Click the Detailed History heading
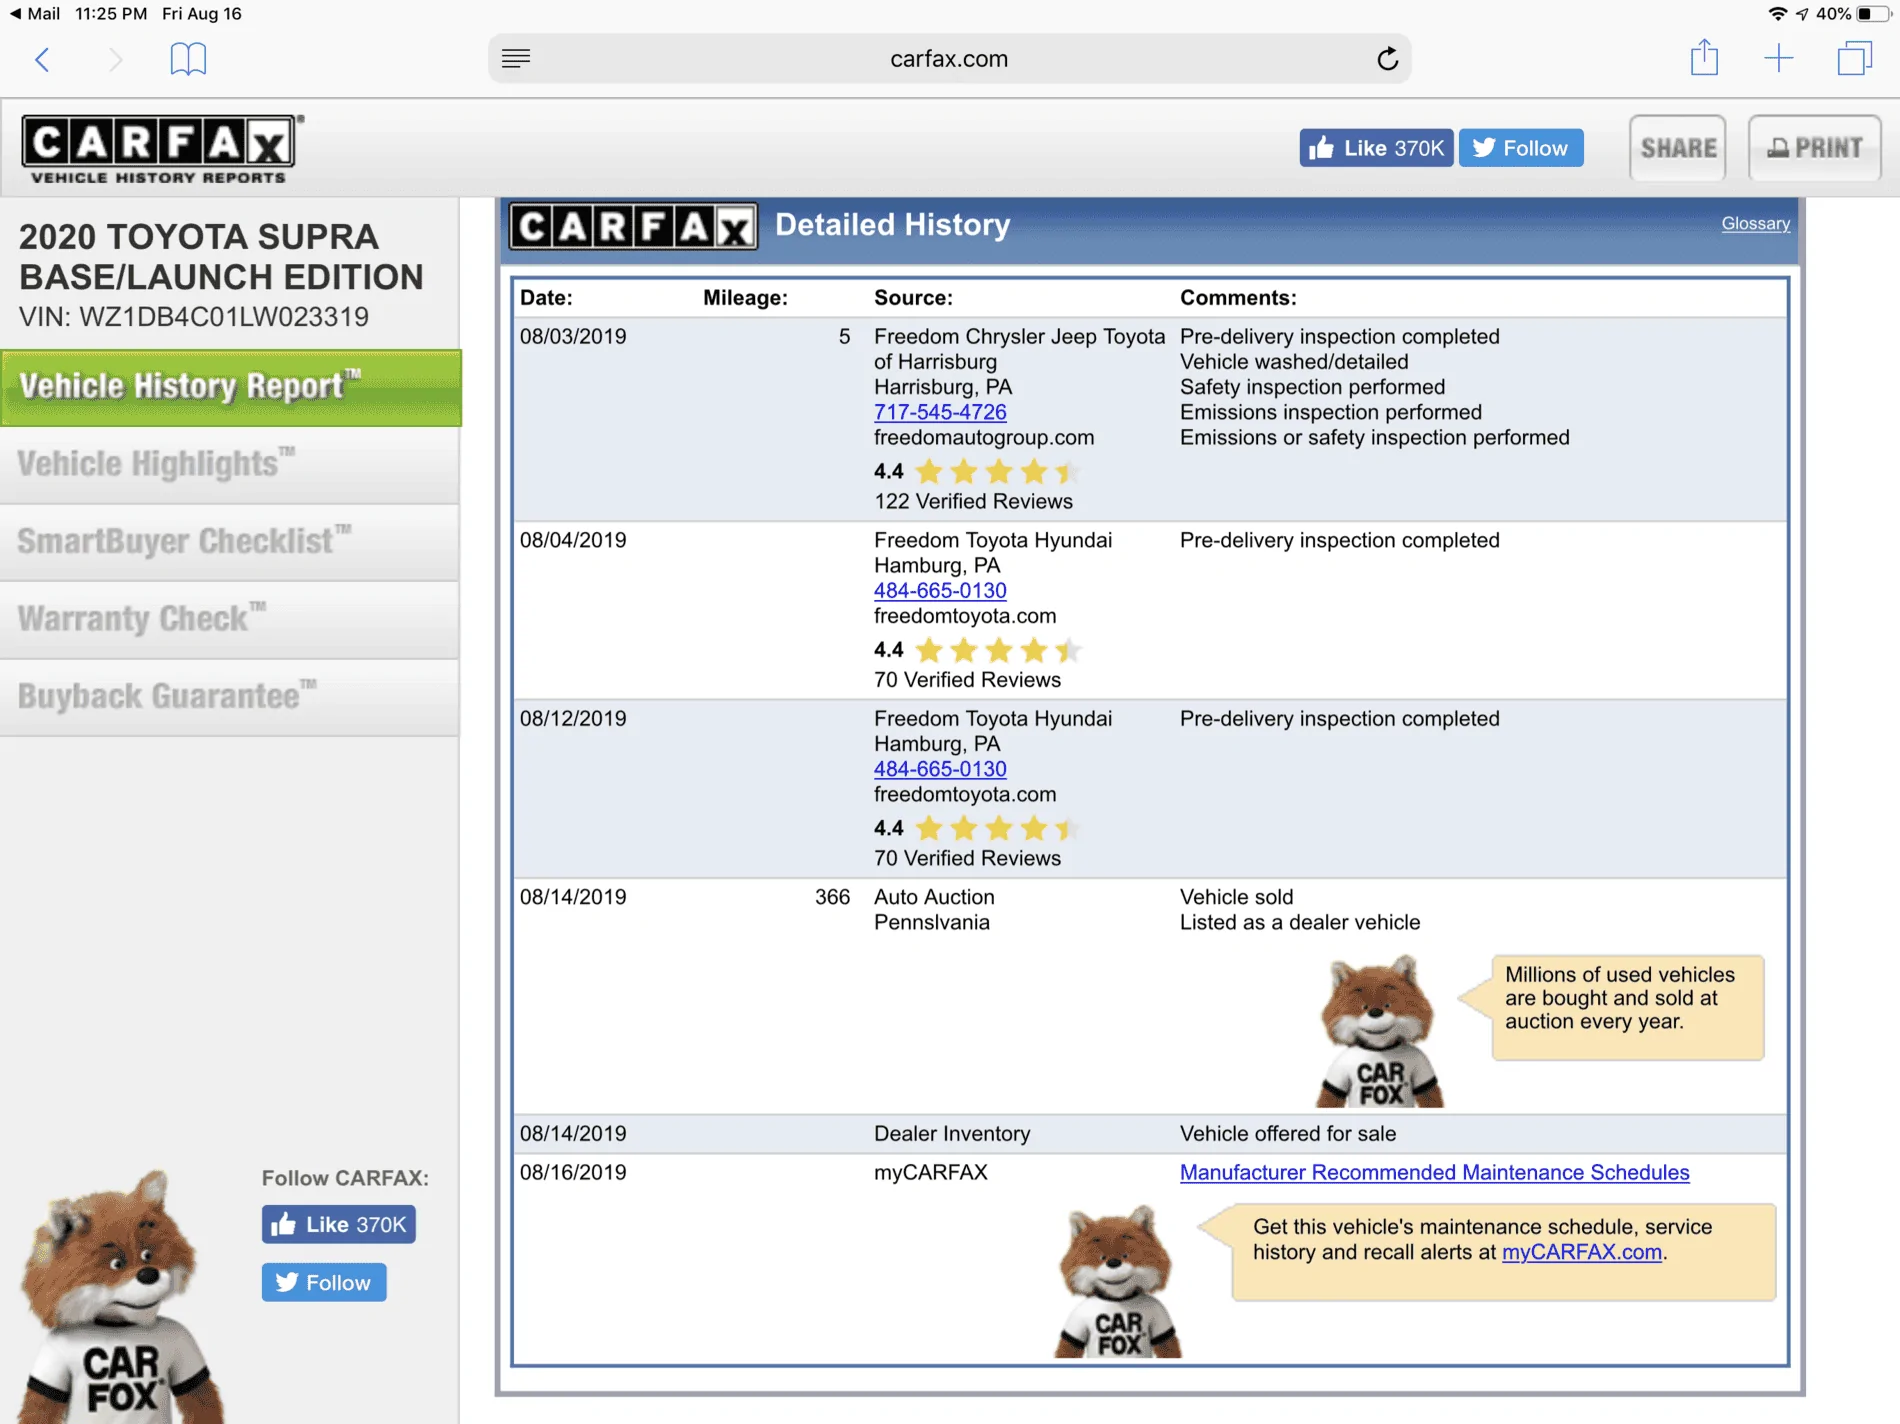The width and height of the screenshot is (1900, 1424). tap(893, 225)
